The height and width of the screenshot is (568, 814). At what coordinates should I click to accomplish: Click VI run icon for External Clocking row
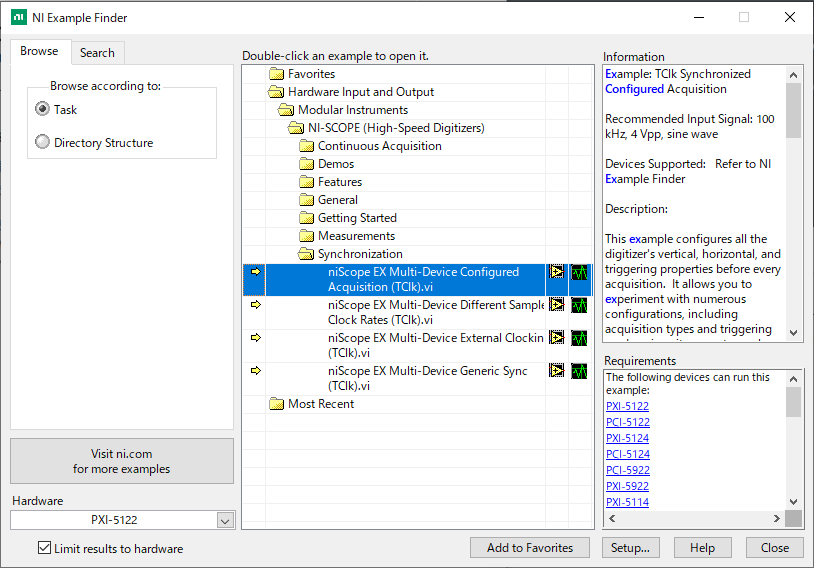tap(557, 338)
